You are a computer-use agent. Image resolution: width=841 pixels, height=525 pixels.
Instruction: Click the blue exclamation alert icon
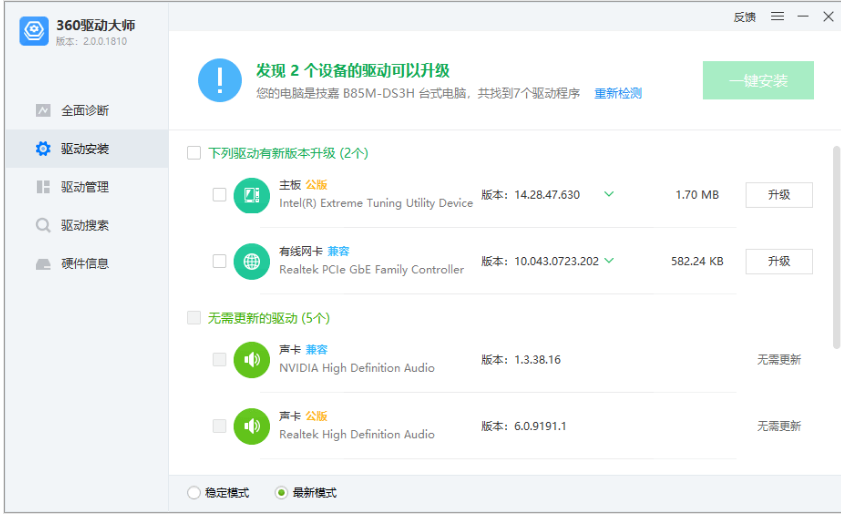(x=219, y=80)
